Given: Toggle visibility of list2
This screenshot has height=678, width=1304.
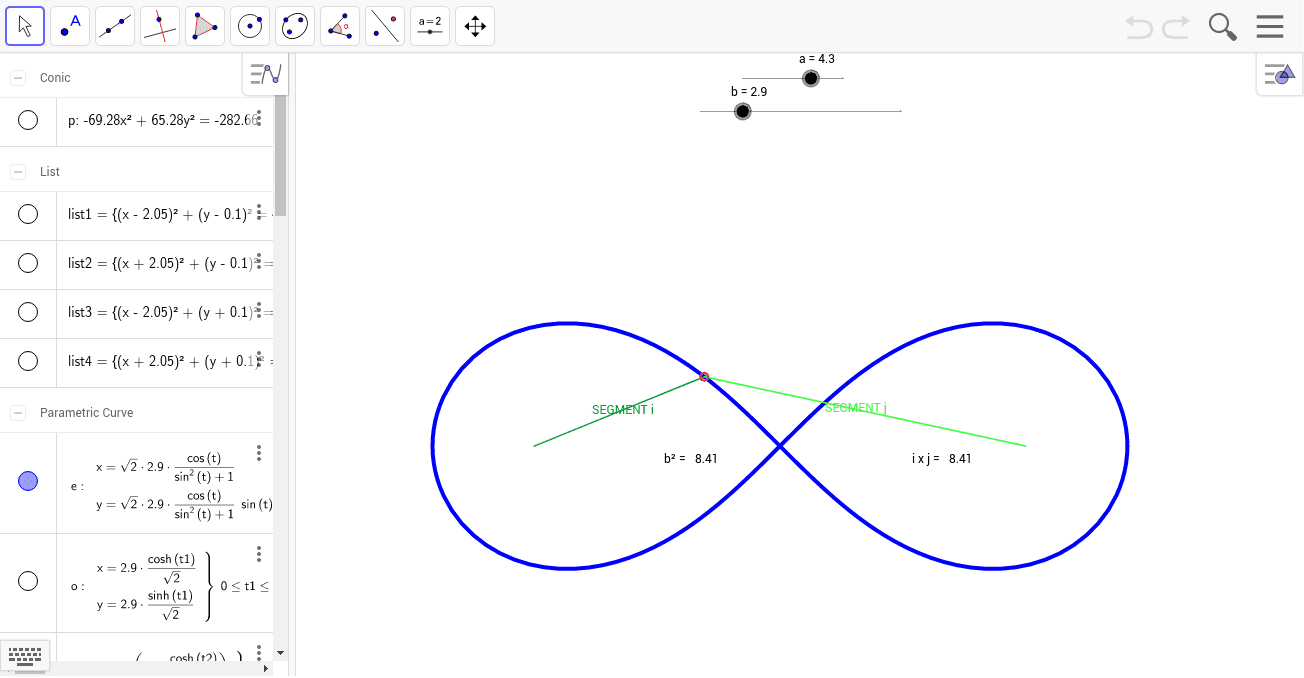Looking at the screenshot, I should pos(28,263).
